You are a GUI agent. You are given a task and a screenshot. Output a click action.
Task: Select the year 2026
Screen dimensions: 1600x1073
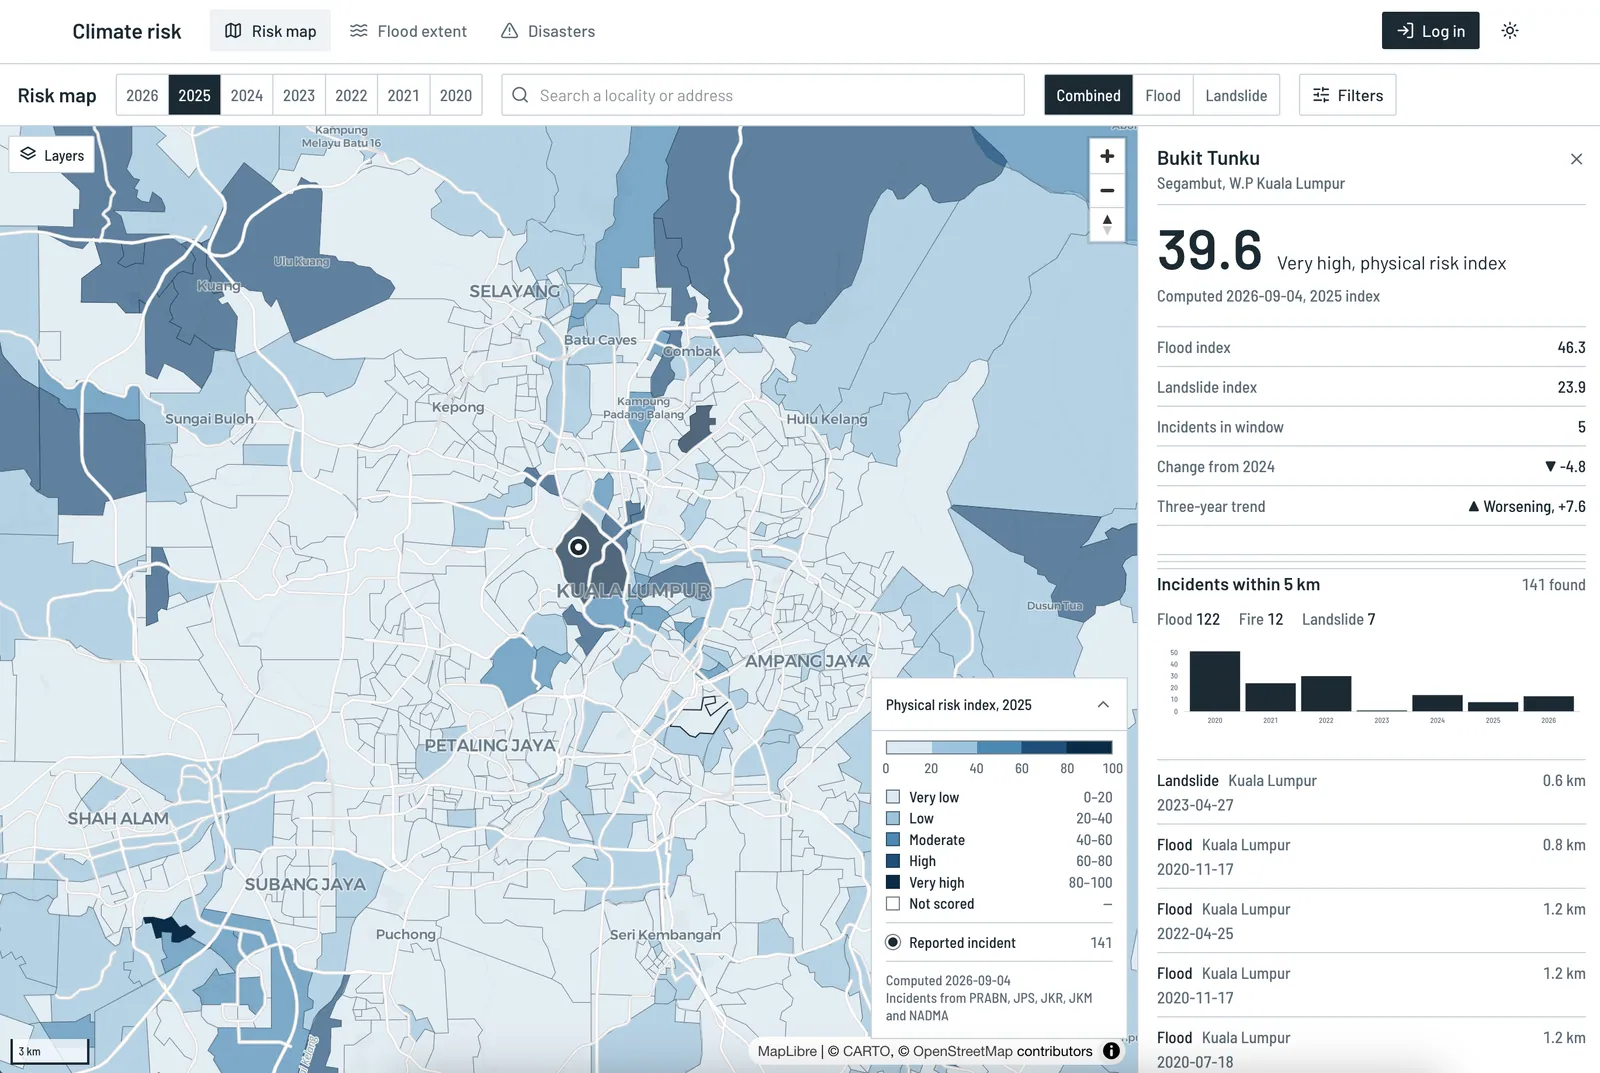(142, 95)
